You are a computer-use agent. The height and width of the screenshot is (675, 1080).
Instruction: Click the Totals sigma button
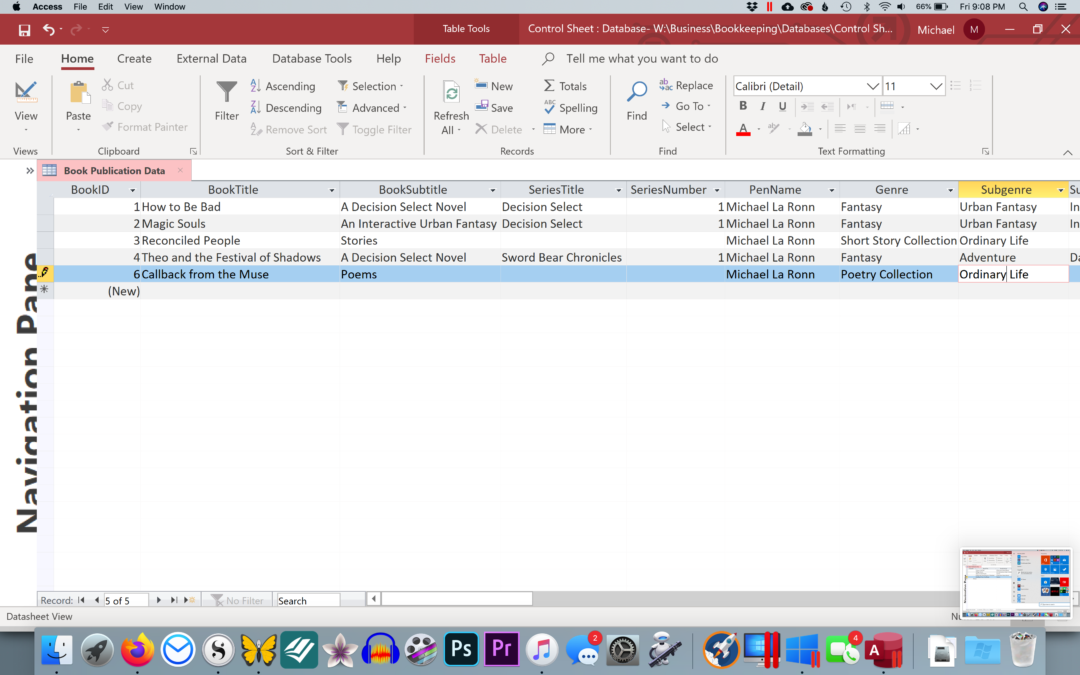coord(565,86)
